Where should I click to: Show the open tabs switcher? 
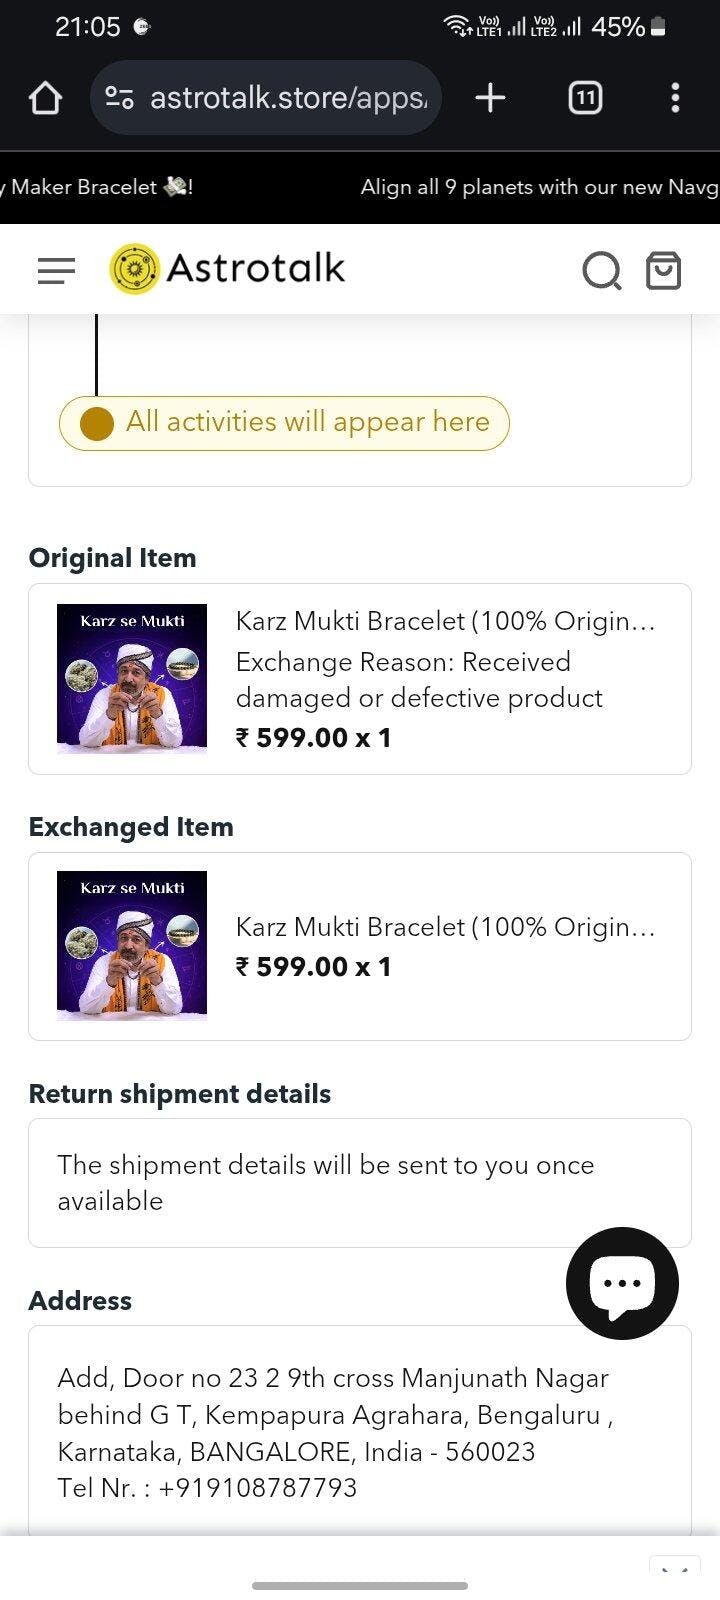[x=585, y=98]
